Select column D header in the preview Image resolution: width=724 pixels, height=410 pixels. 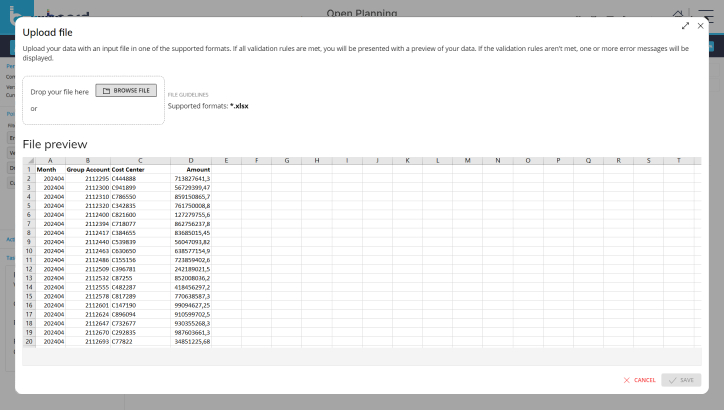tap(191, 160)
